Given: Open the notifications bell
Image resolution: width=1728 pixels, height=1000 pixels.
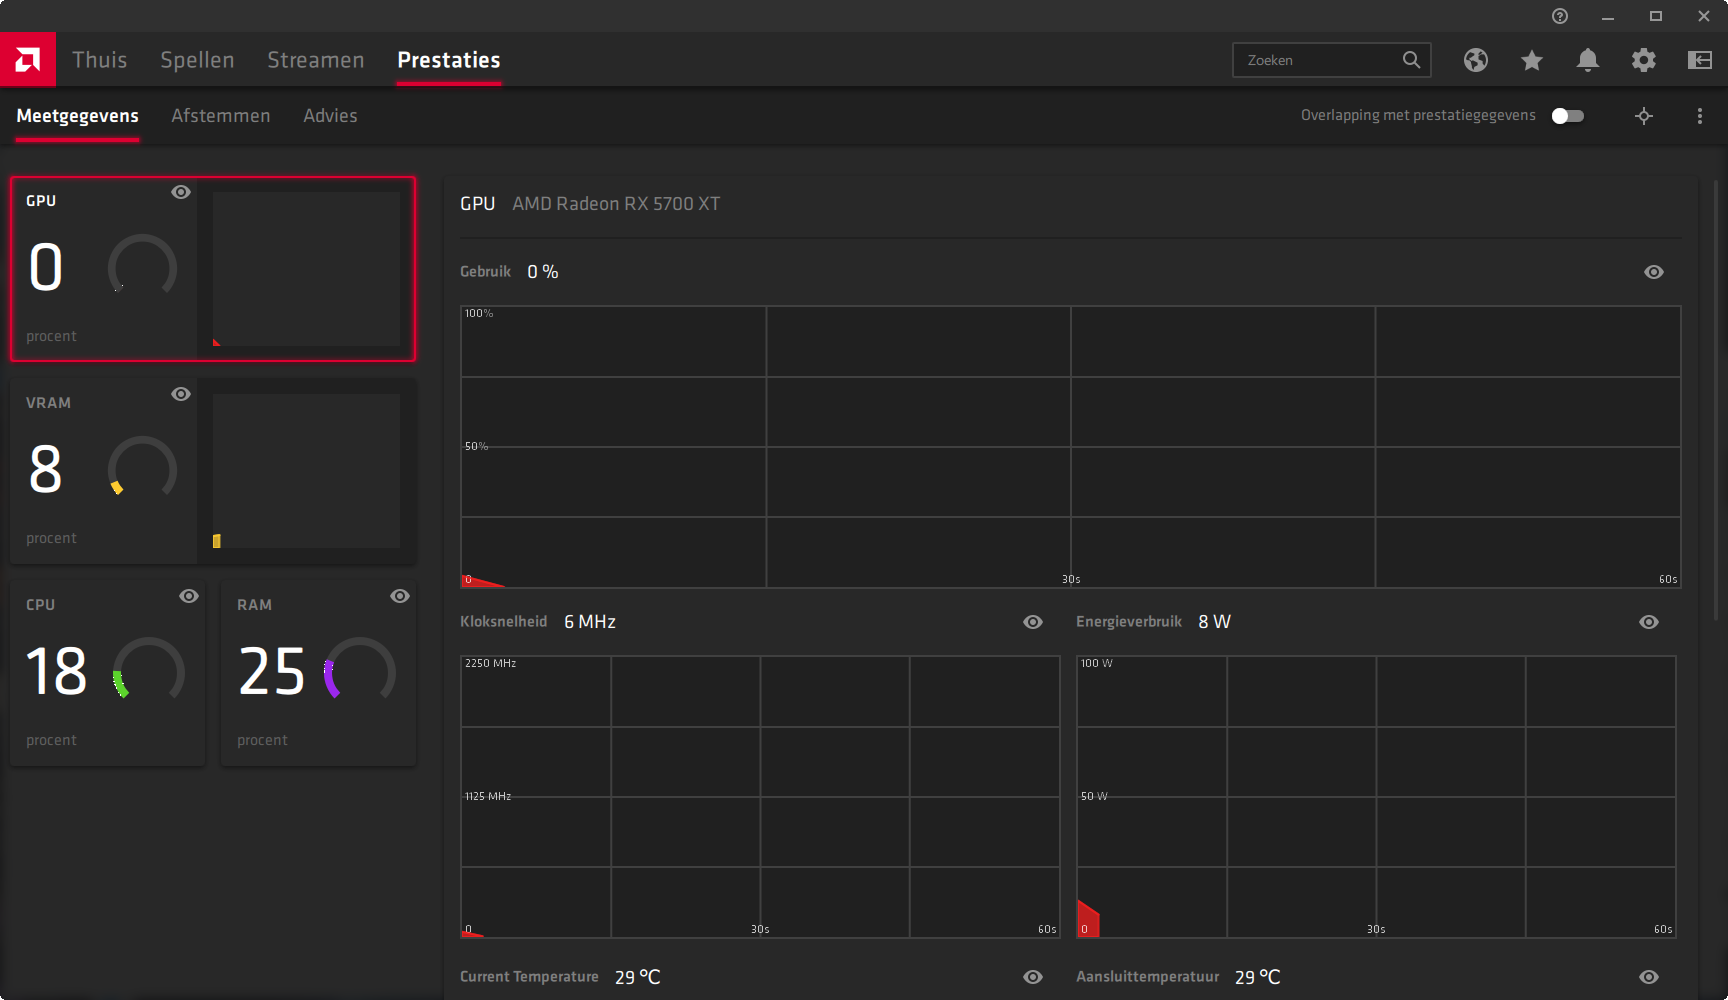Looking at the screenshot, I should (1588, 60).
